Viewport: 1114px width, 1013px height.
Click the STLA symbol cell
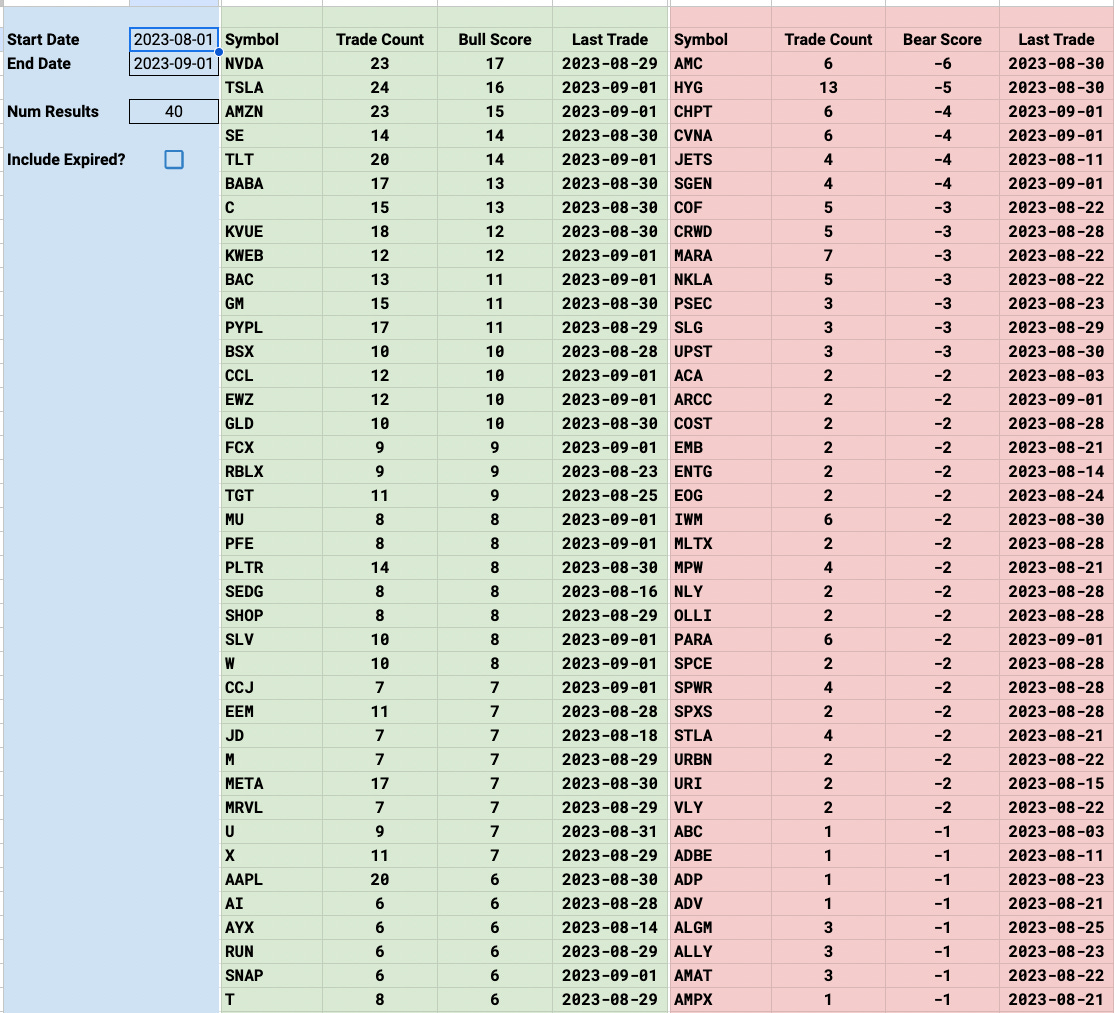pyautogui.click(x=720, y=735)
